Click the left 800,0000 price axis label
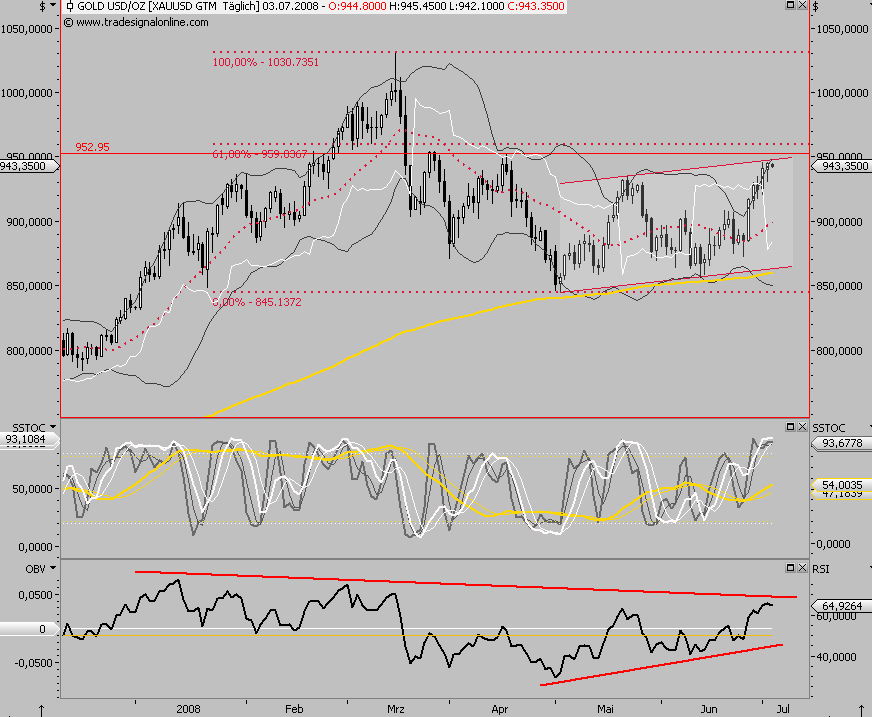Screen dimensions: 872x717 (x=29, y=351)
